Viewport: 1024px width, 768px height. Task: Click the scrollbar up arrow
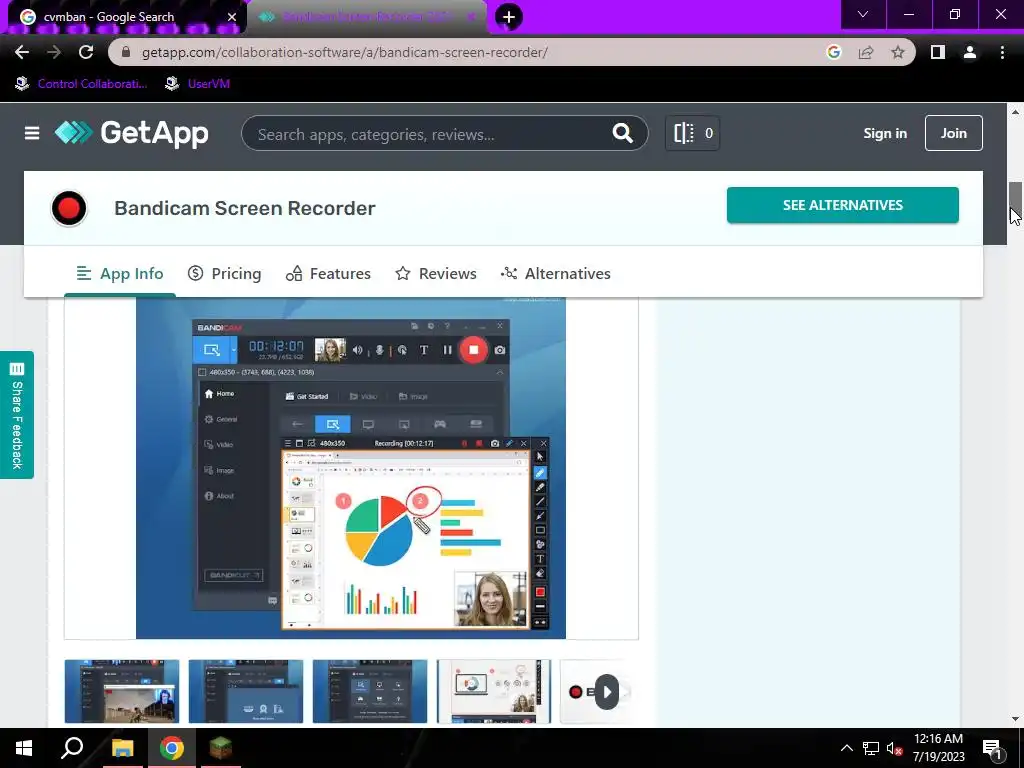pyautogui.click(x=1015, y=111)
